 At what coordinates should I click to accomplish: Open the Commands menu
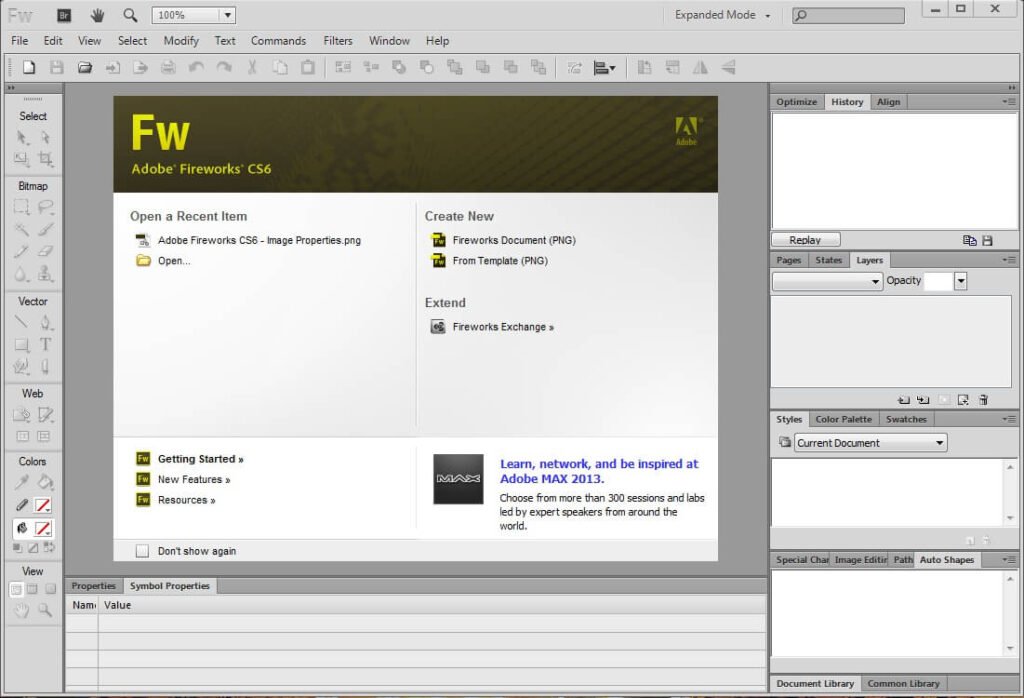[278, 40]
